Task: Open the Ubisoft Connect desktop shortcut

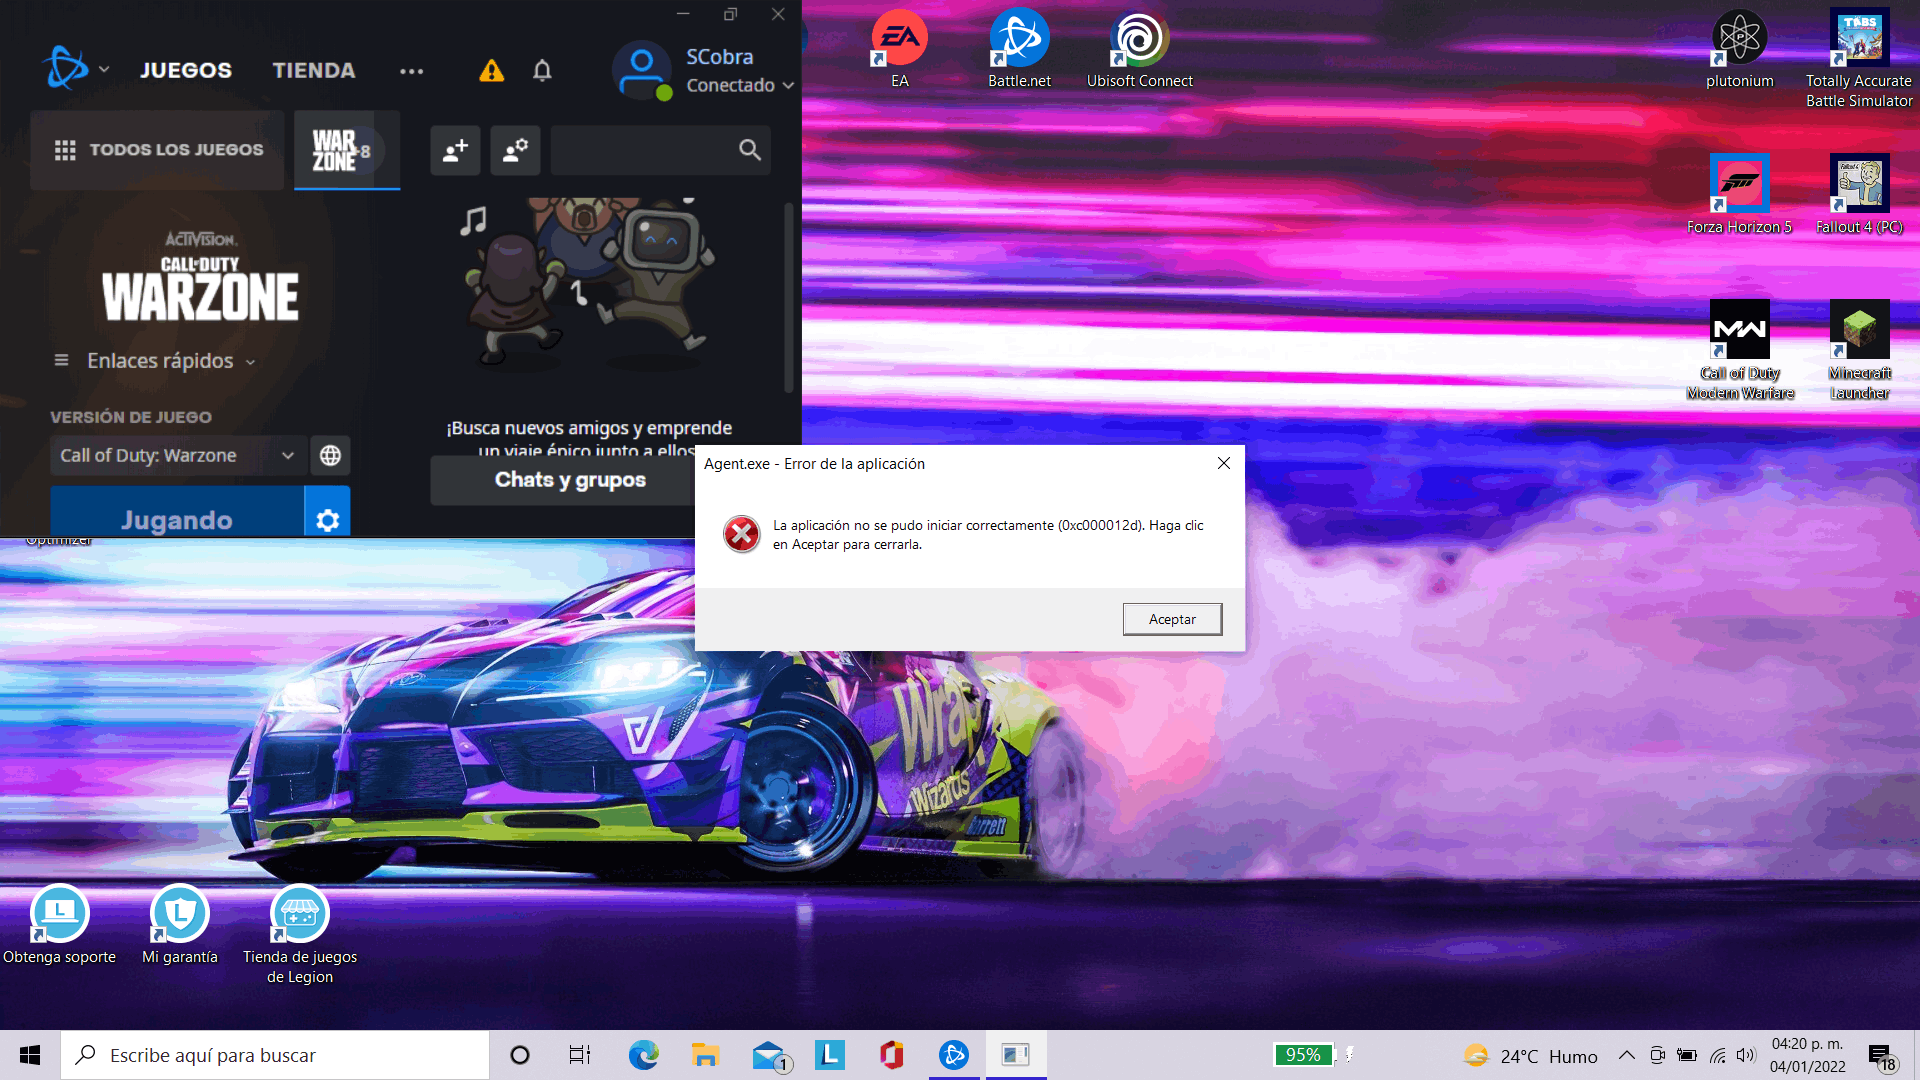Action: [1139, 50]
